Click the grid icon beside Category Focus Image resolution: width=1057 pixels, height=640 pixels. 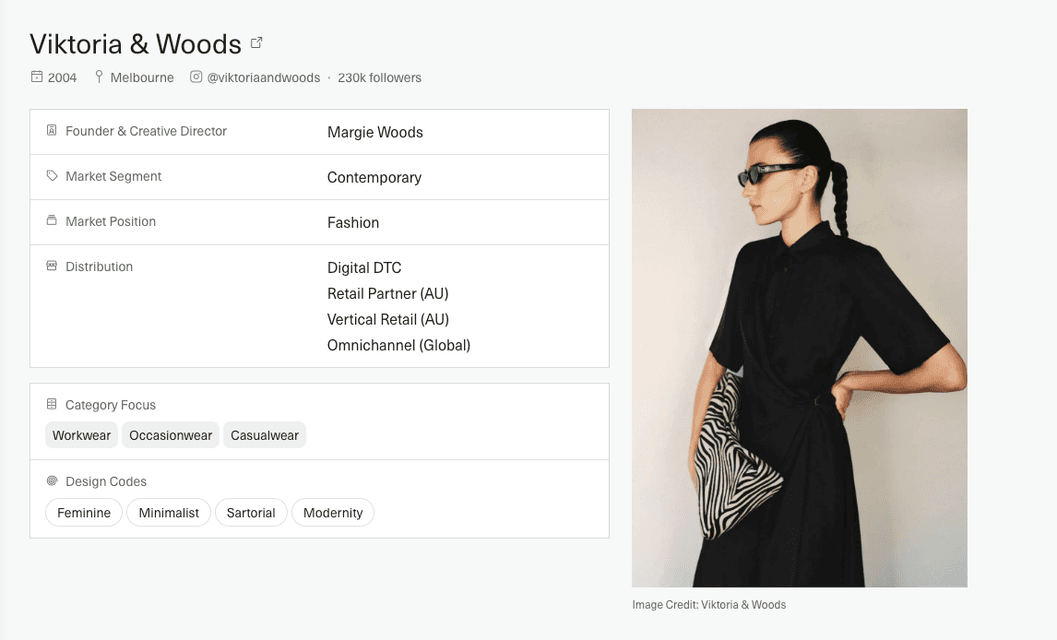[x=51, y=404]
